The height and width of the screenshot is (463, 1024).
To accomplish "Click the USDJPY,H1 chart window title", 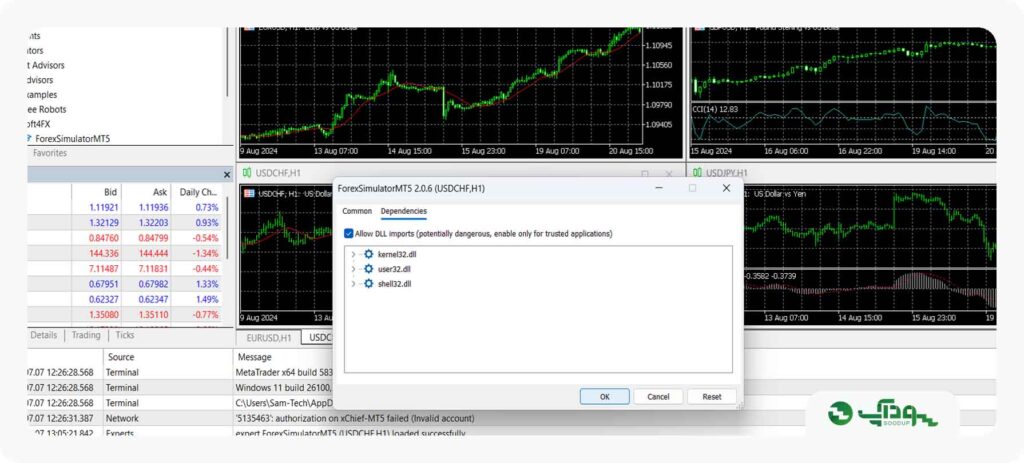I will pyautogui.click(x=726, y=173).
